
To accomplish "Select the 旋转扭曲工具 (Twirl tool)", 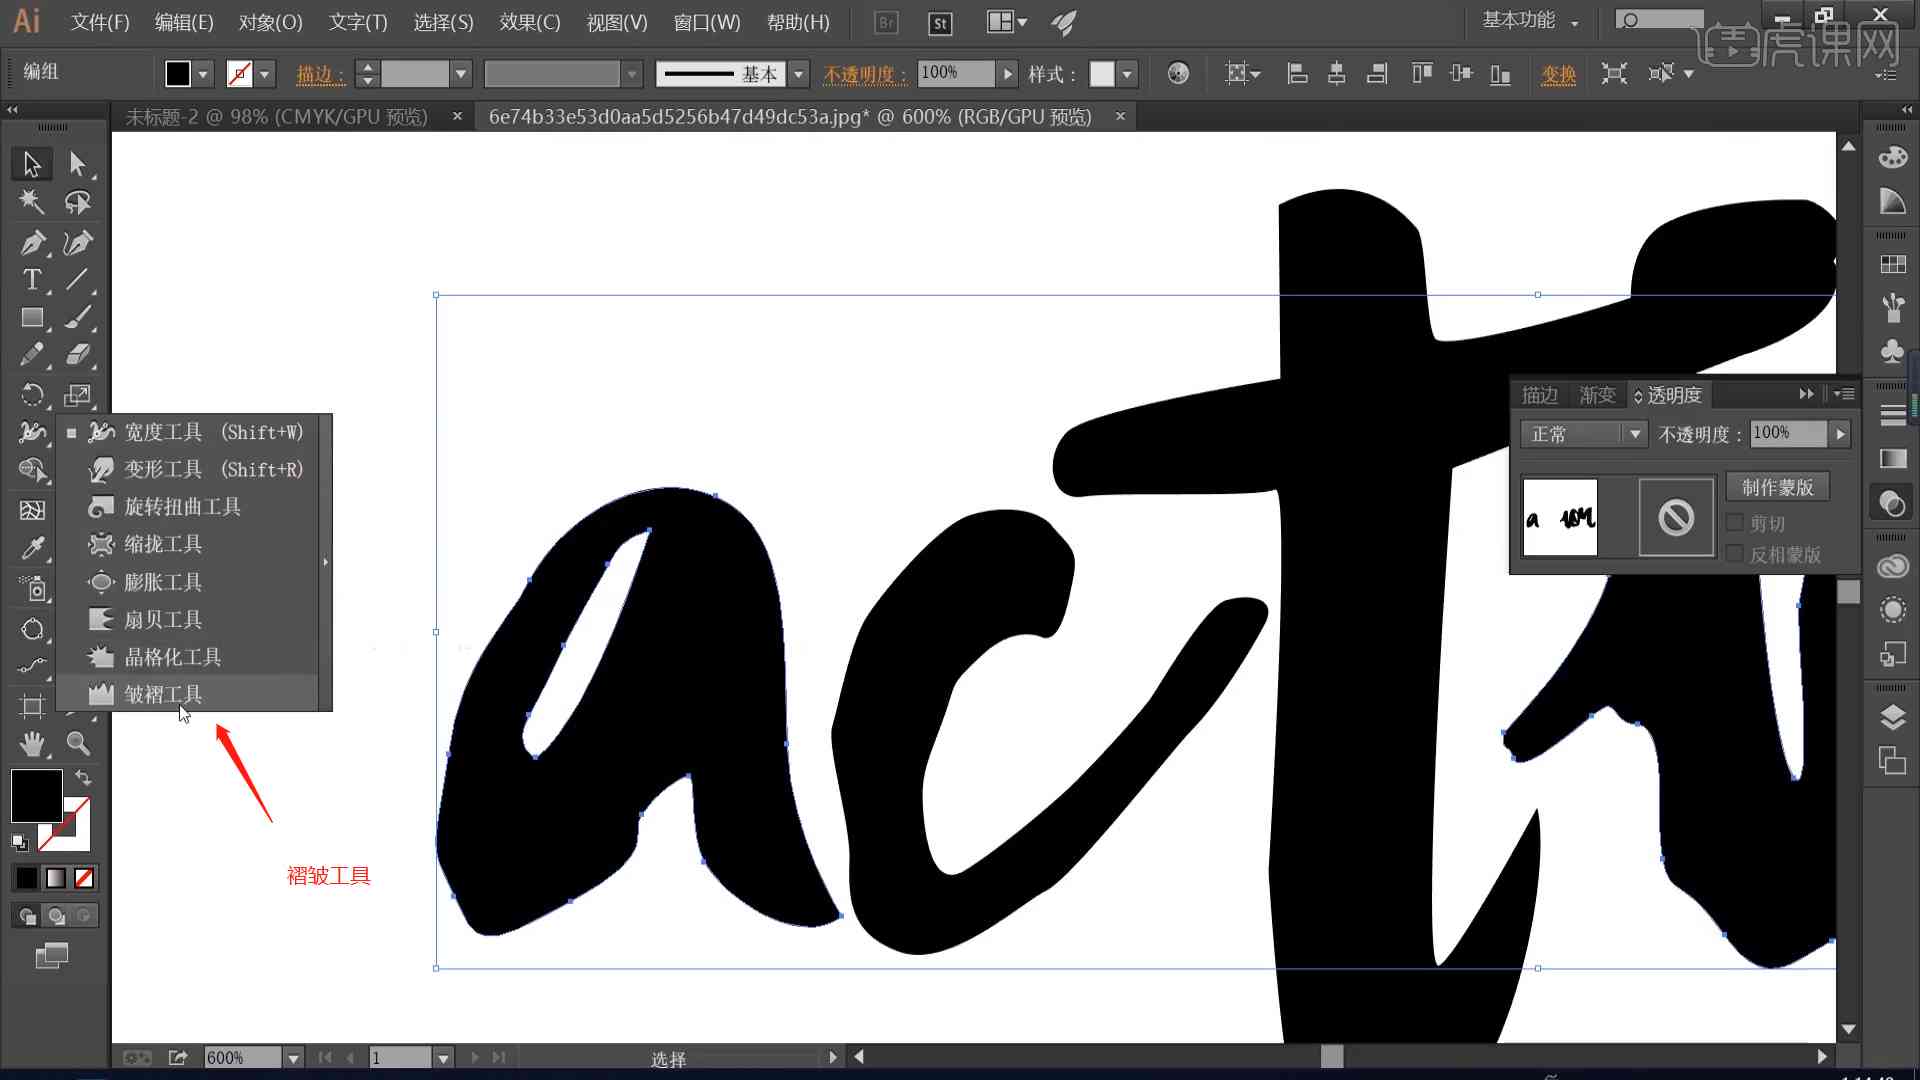I will point(182,506).
